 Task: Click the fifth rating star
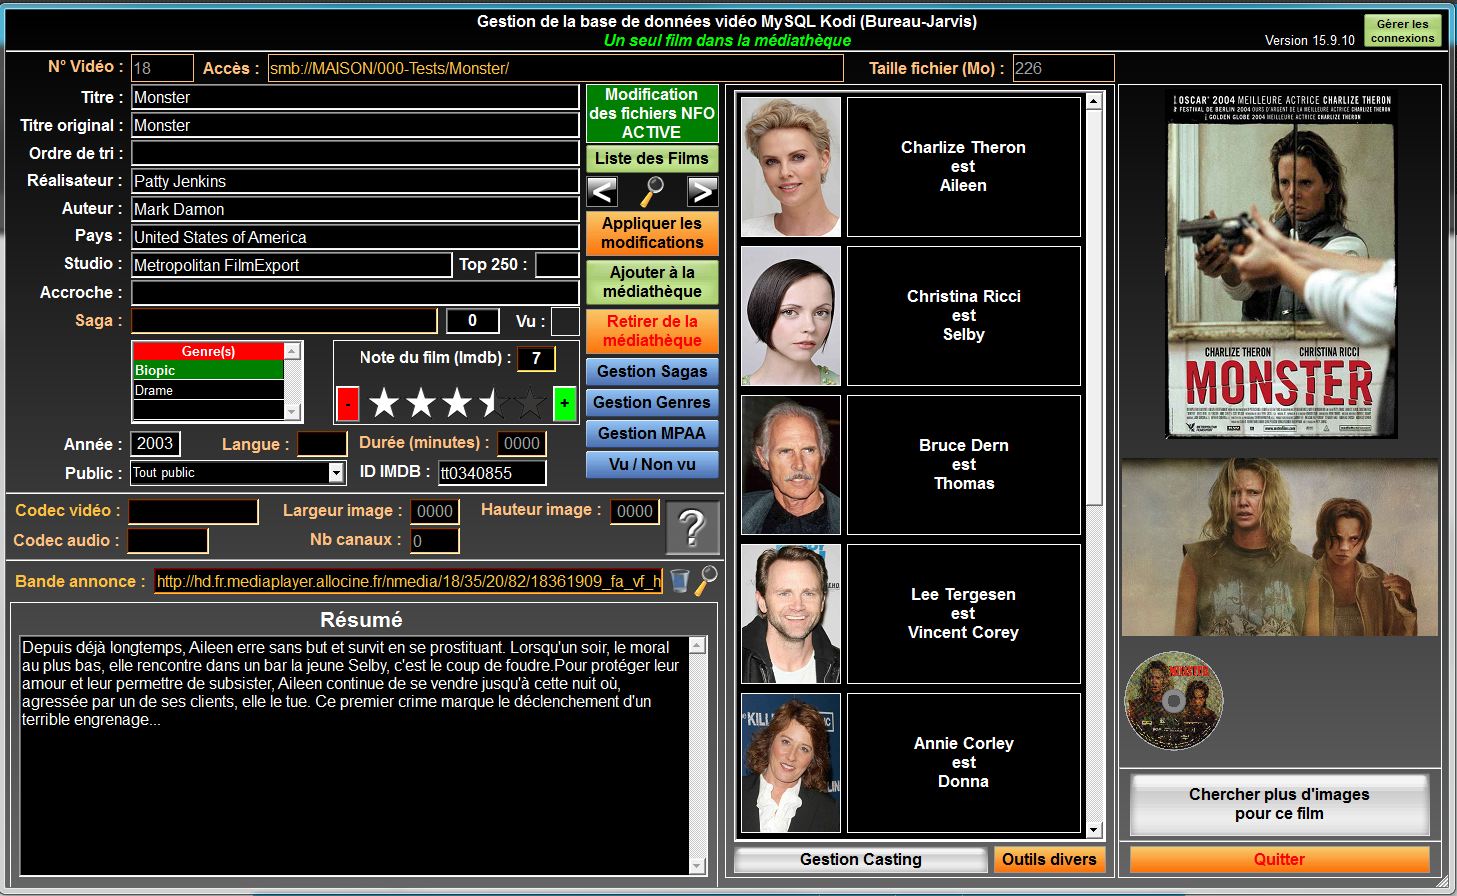tap(530, 404)
